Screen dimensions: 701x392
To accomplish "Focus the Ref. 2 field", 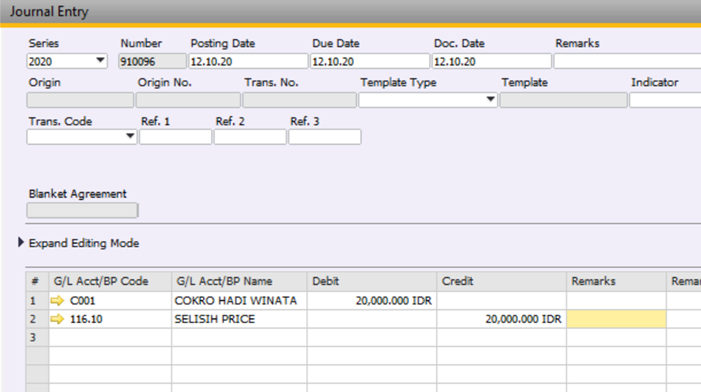I will coord(250,137).
